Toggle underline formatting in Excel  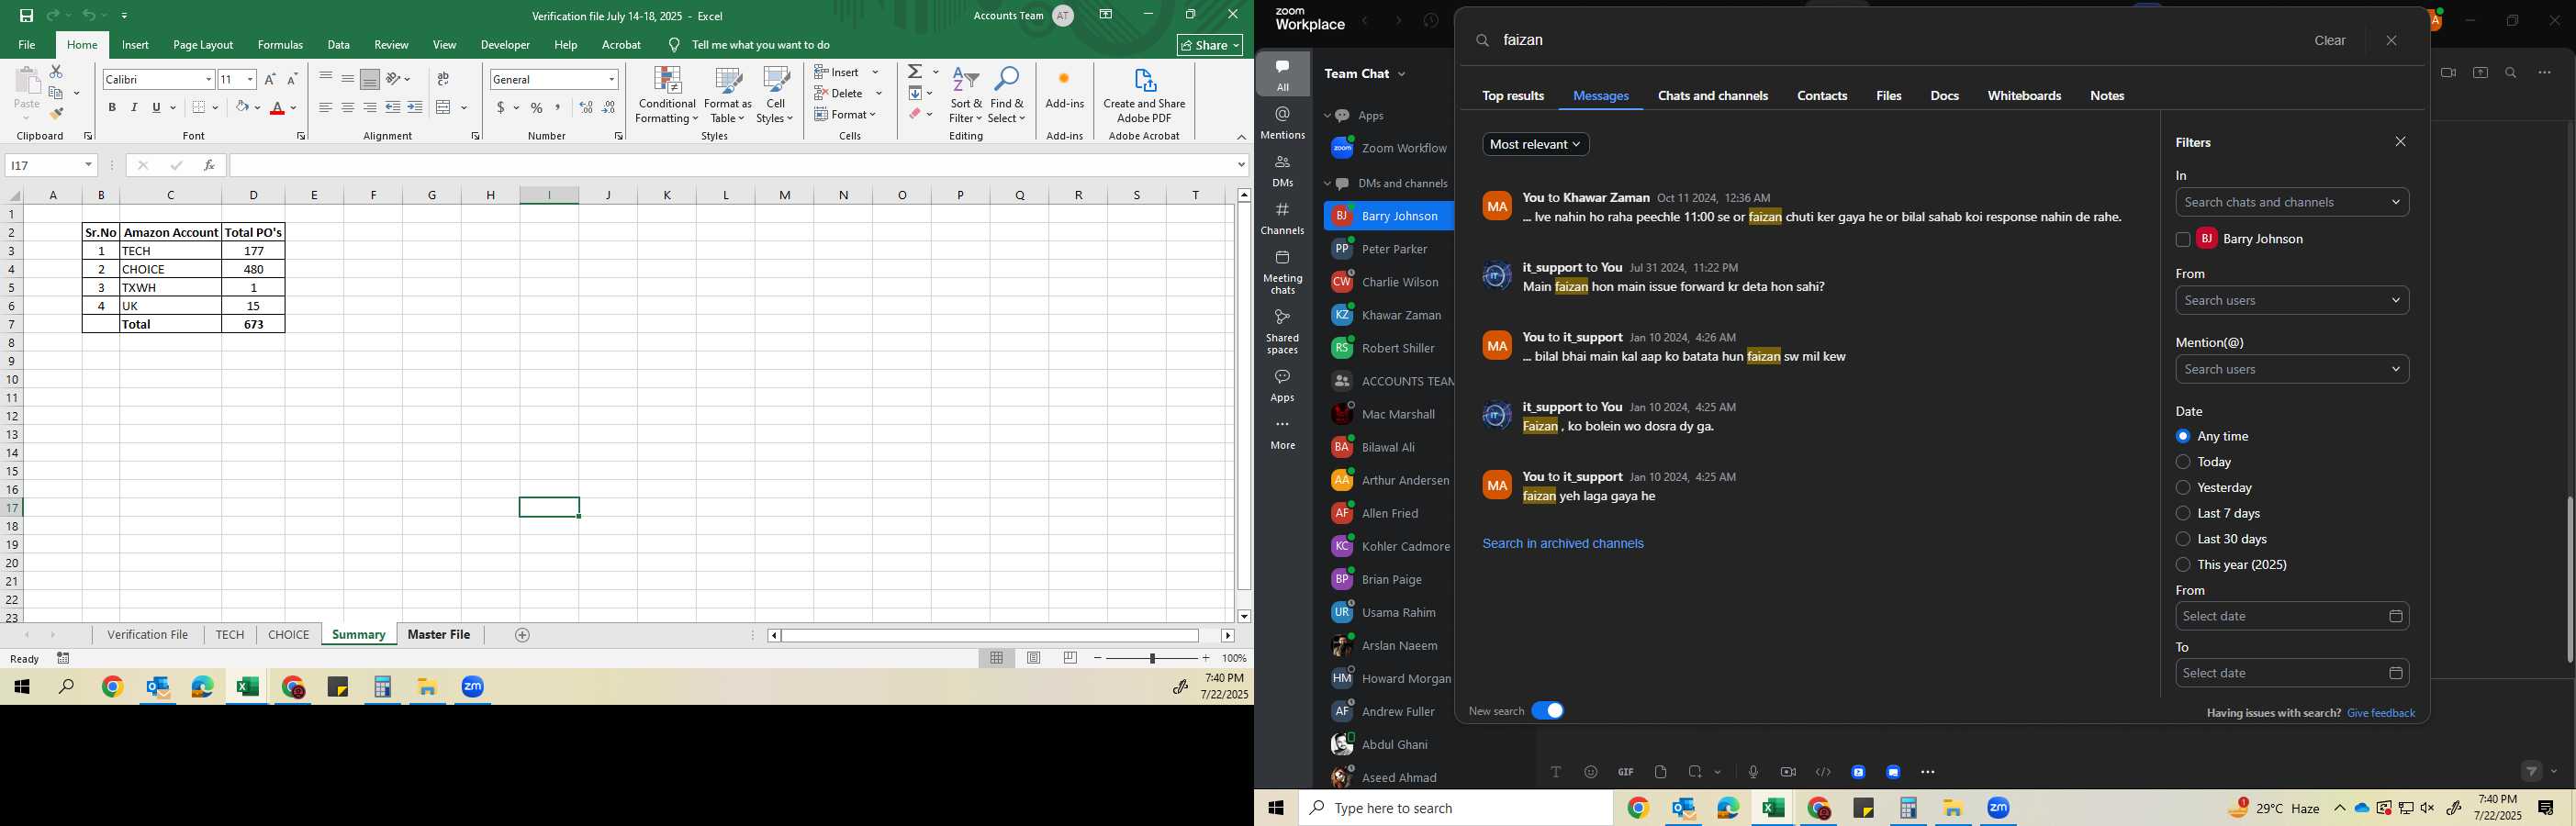tap(157, 107)
